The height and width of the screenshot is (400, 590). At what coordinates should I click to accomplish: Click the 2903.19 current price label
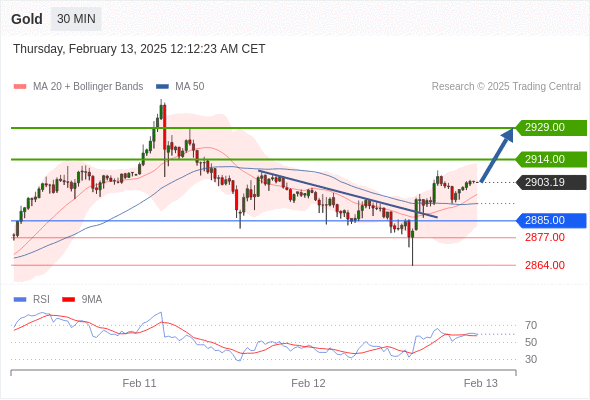tap(551, 183)
